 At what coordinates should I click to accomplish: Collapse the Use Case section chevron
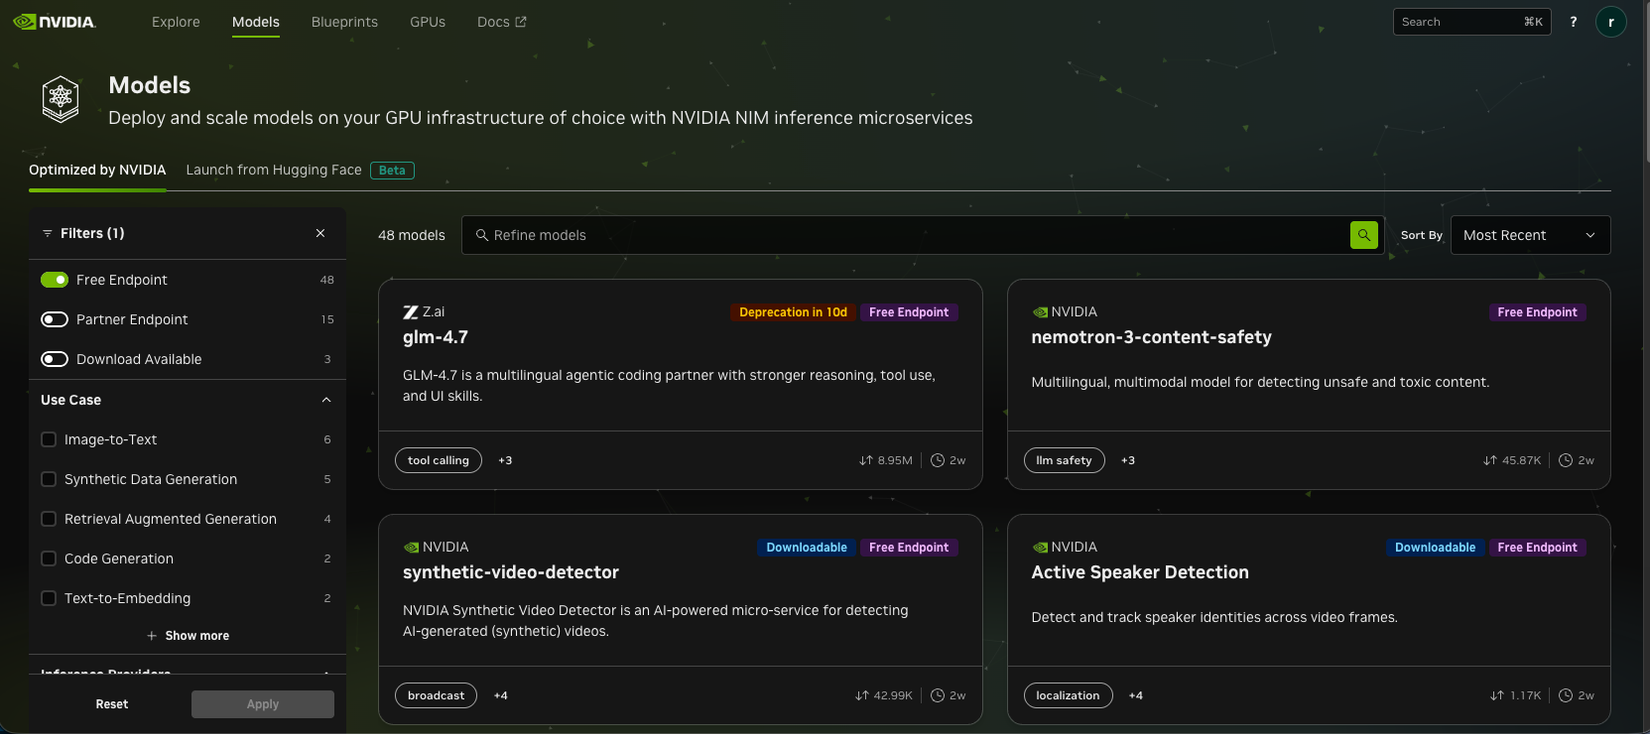326,400
